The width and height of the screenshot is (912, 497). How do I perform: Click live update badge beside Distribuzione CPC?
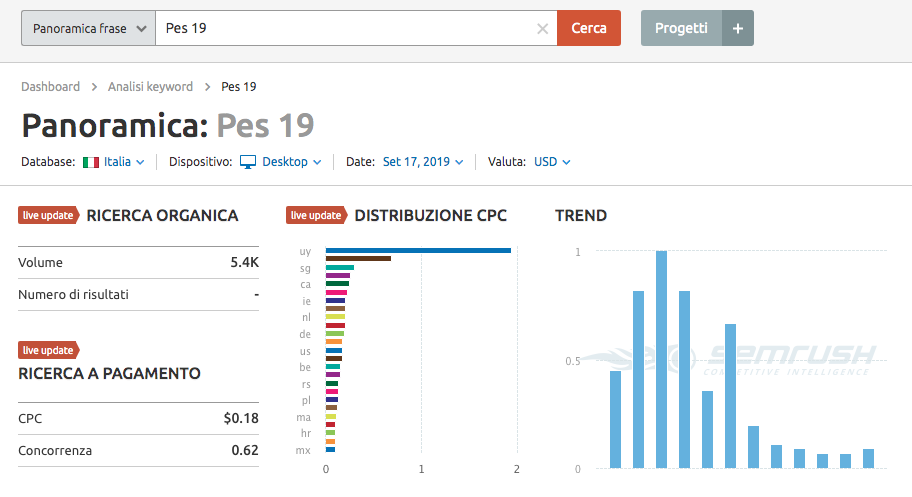click(316, 215)
